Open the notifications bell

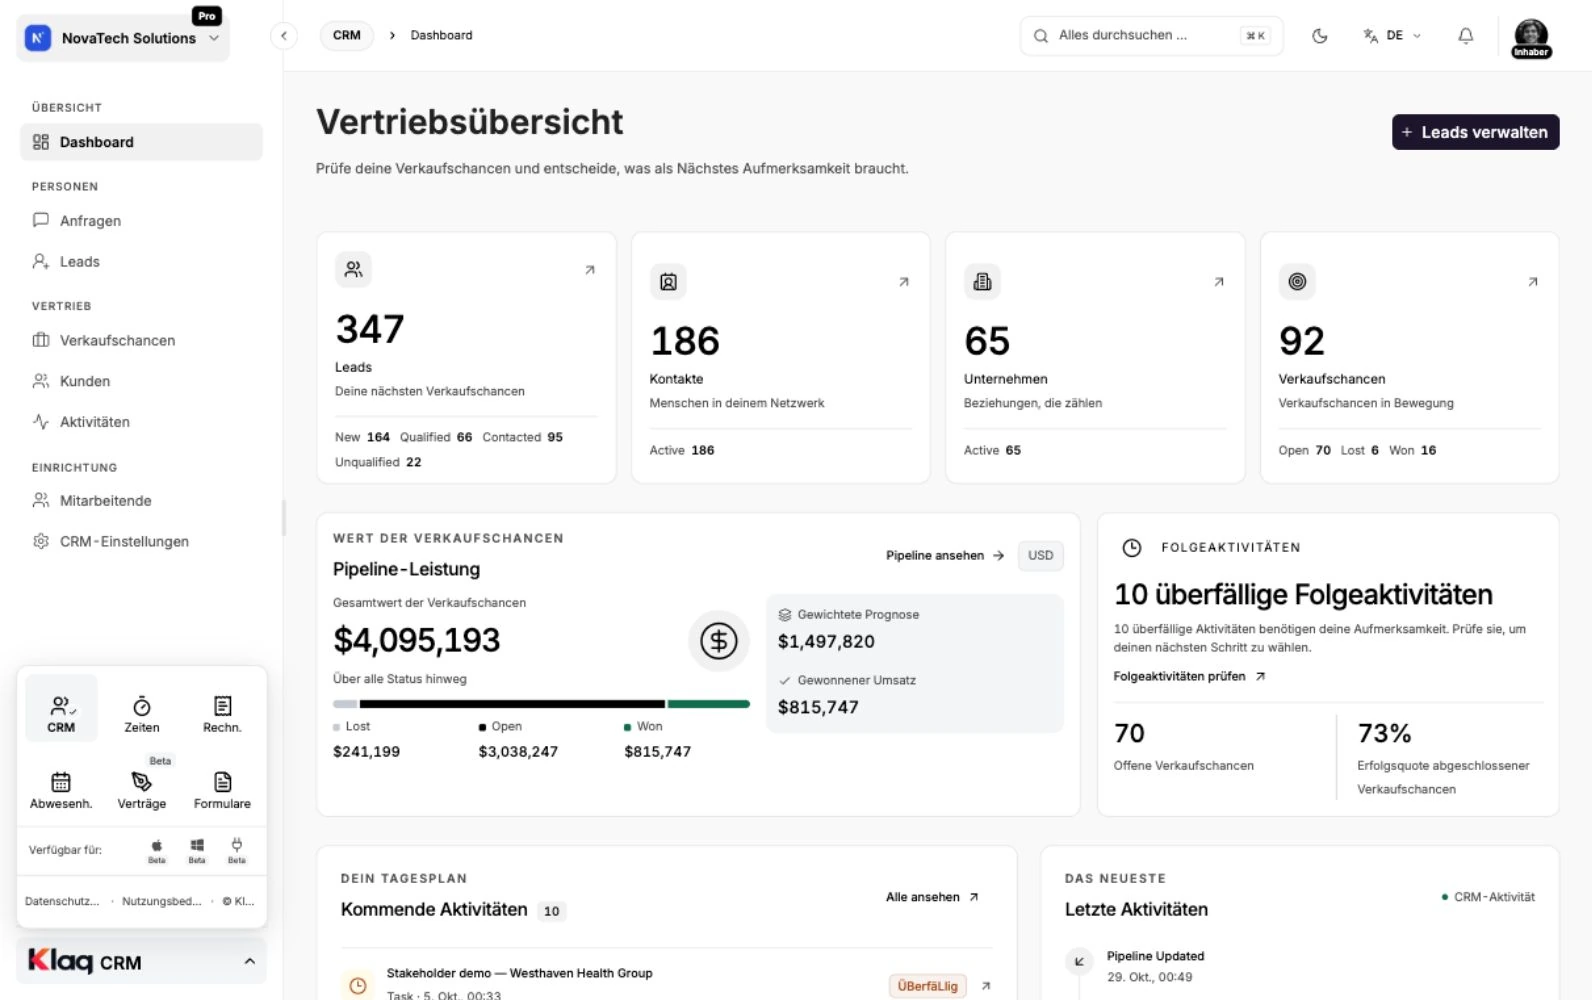coord(1465,36)
